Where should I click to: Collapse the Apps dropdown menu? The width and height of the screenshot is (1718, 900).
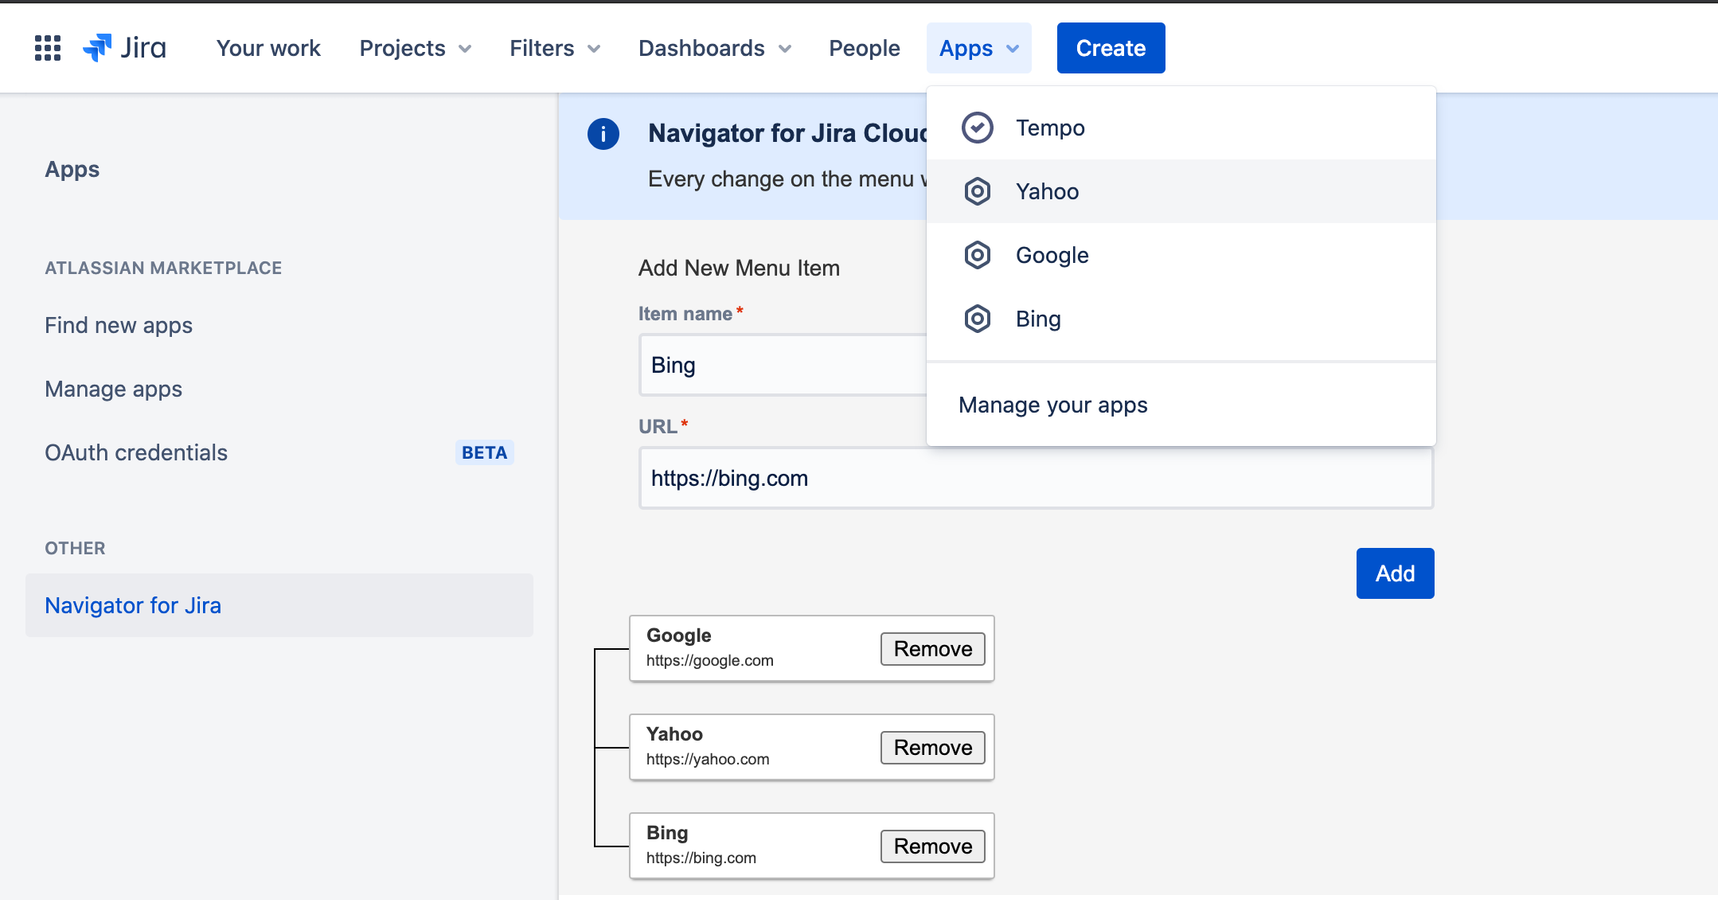[x=979, y=48]
